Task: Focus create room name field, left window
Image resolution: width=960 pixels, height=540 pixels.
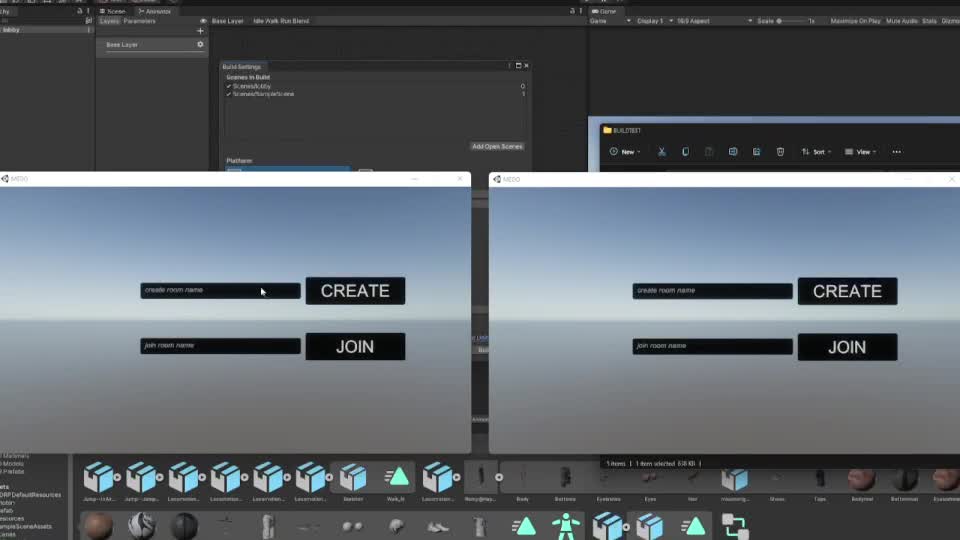Action: [220, 290]
